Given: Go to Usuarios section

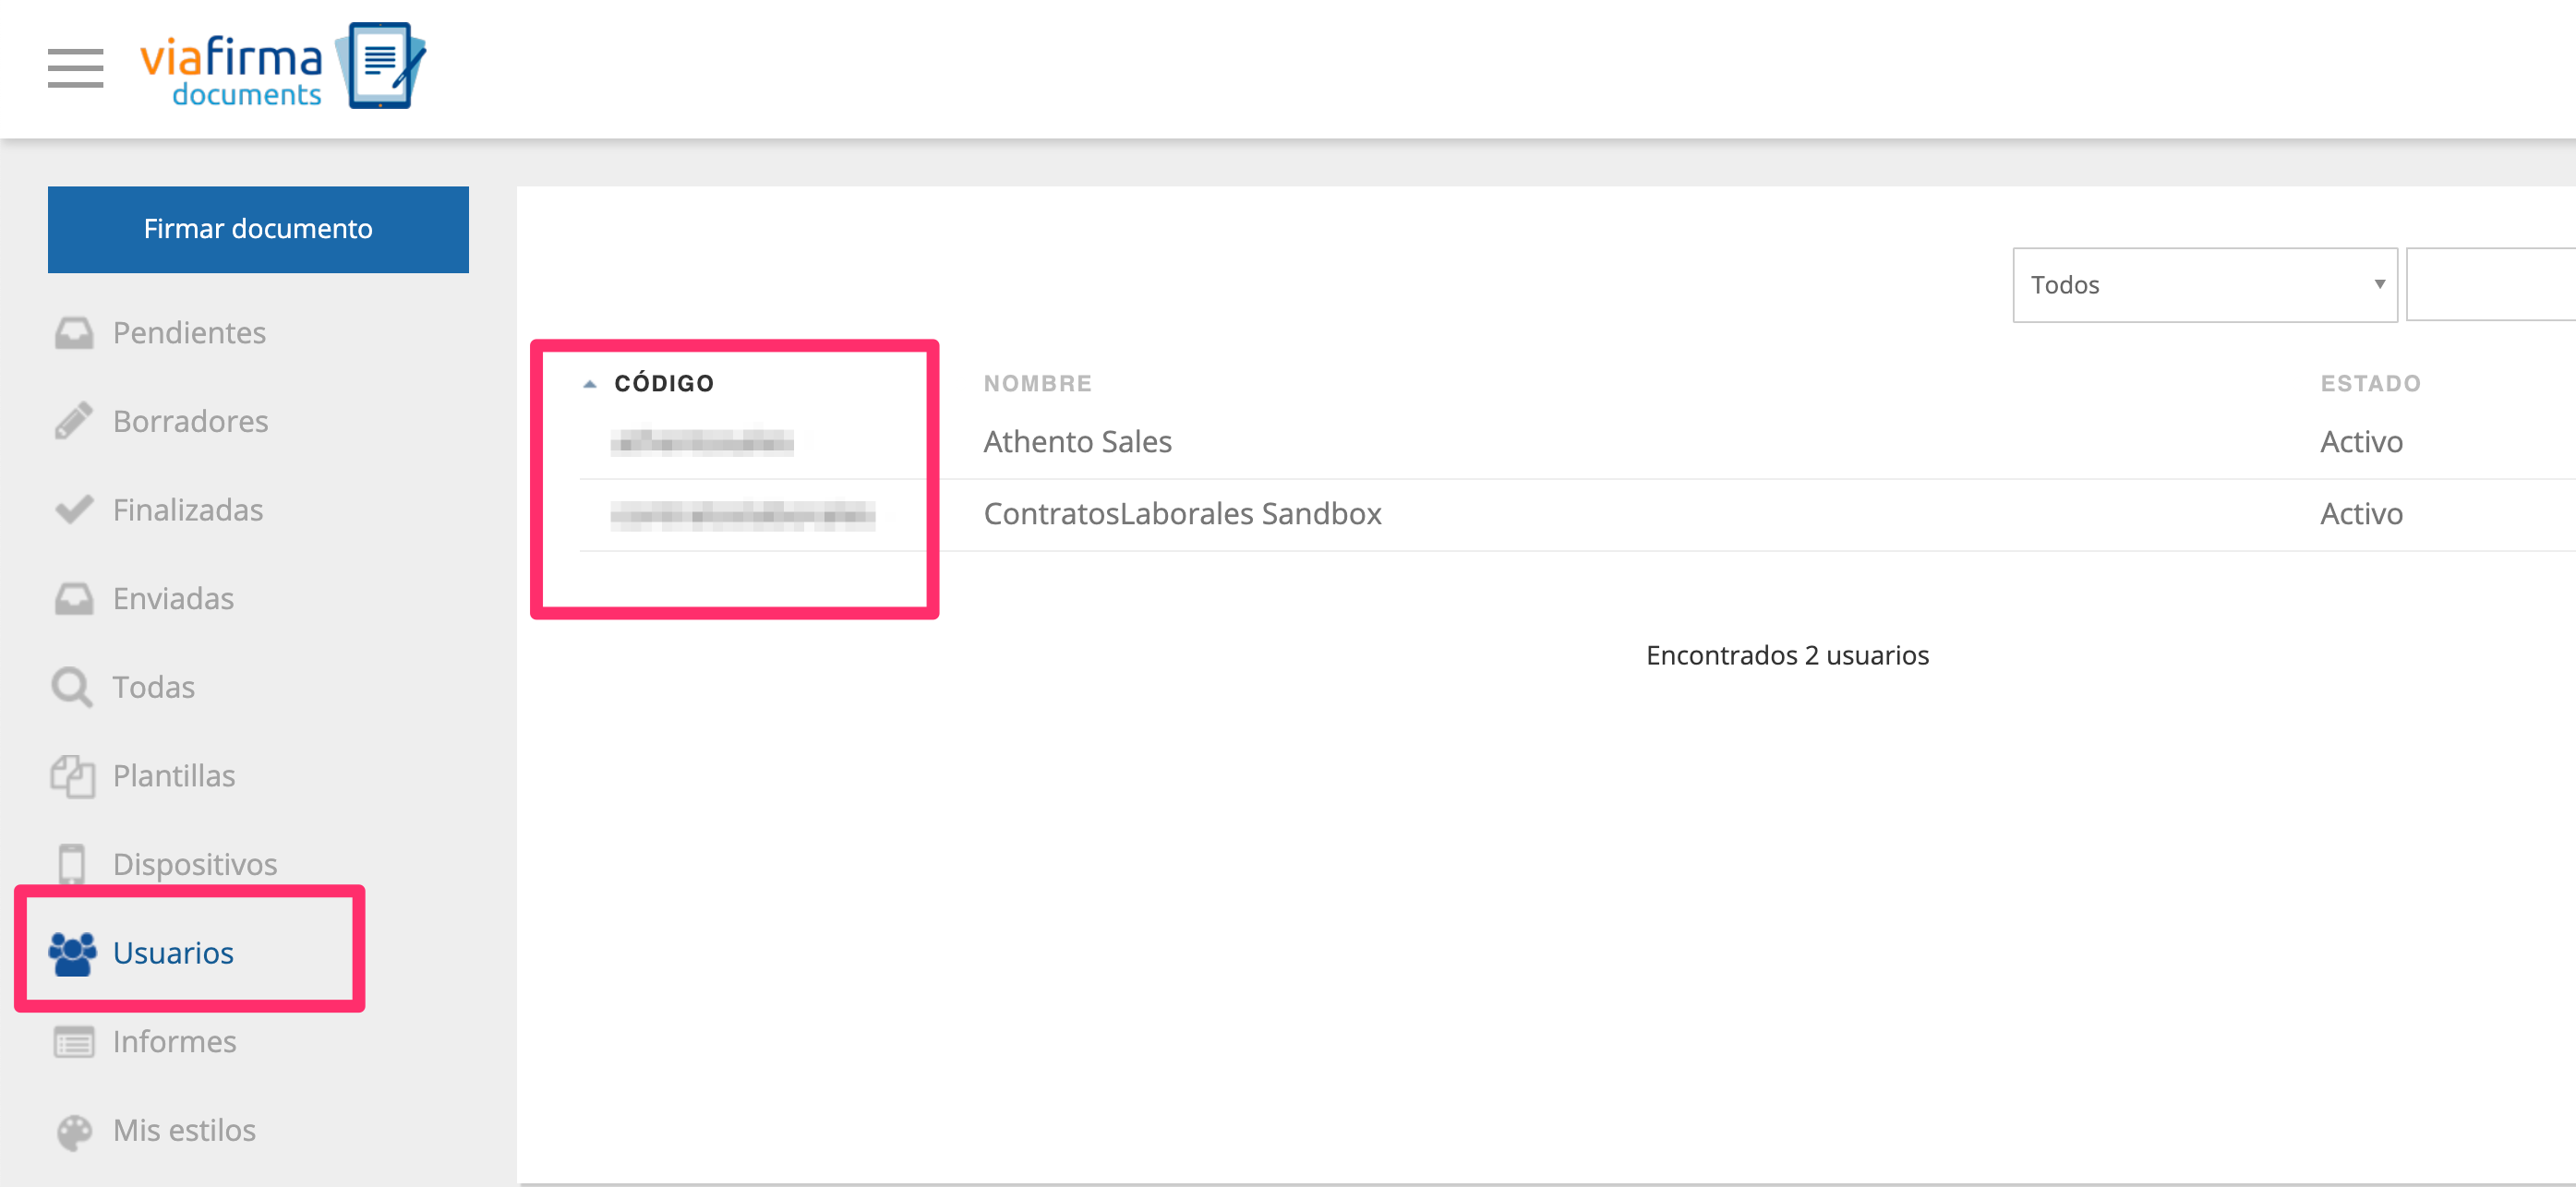Looking at the screenshot, I should click(x=173, y=953).
